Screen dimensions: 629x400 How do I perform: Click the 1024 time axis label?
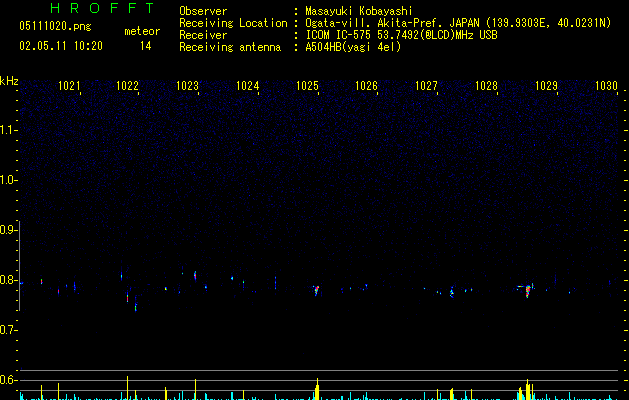pyautogui.click(x=248, y=86)
